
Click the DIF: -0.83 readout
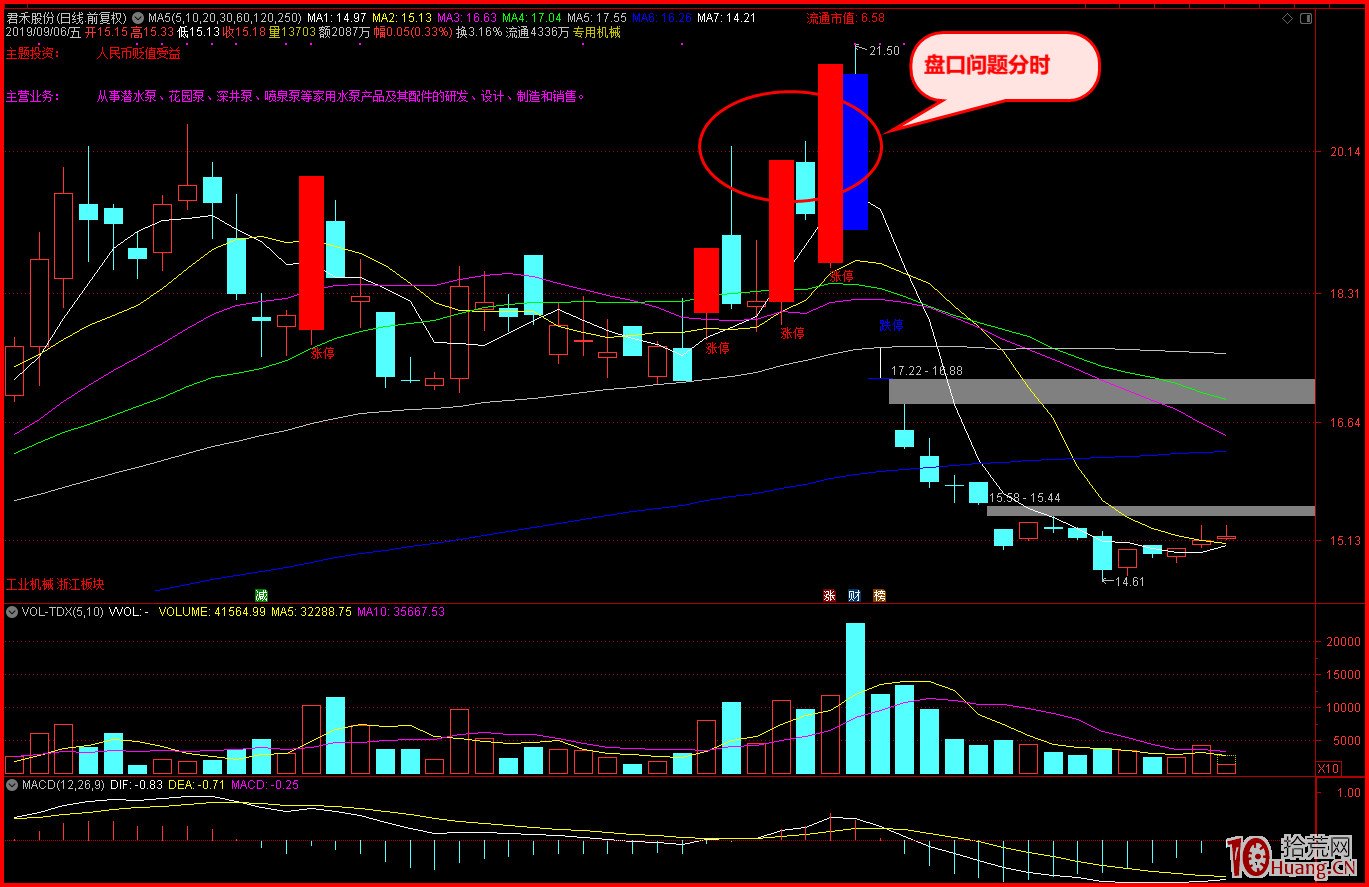click(135, 785)
